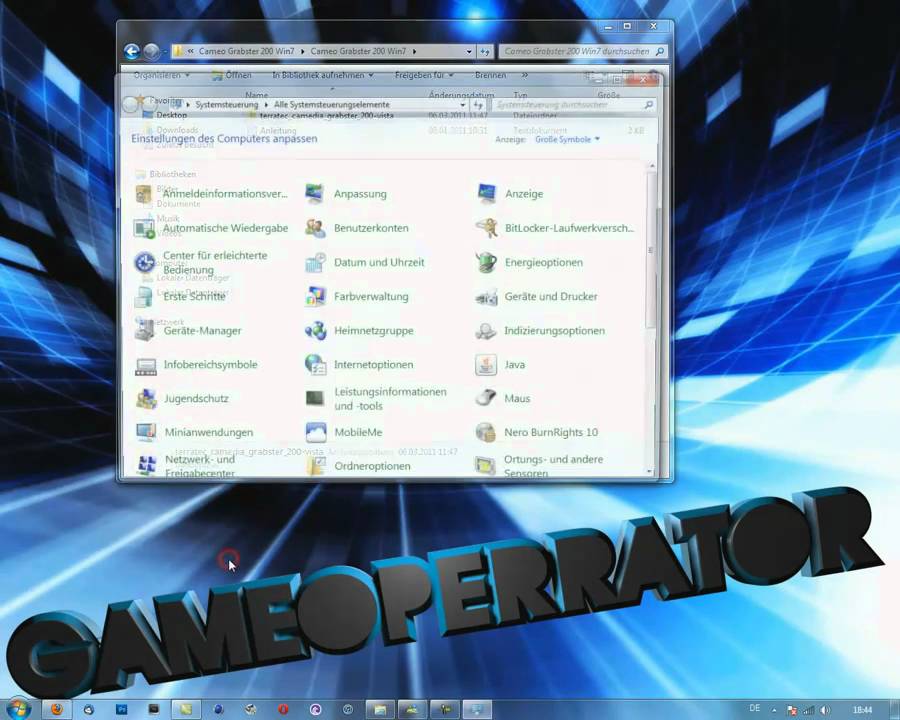The image size is (900, 720).
Task: Launch Firefox from the taskbar
Action: click(56, 710)
